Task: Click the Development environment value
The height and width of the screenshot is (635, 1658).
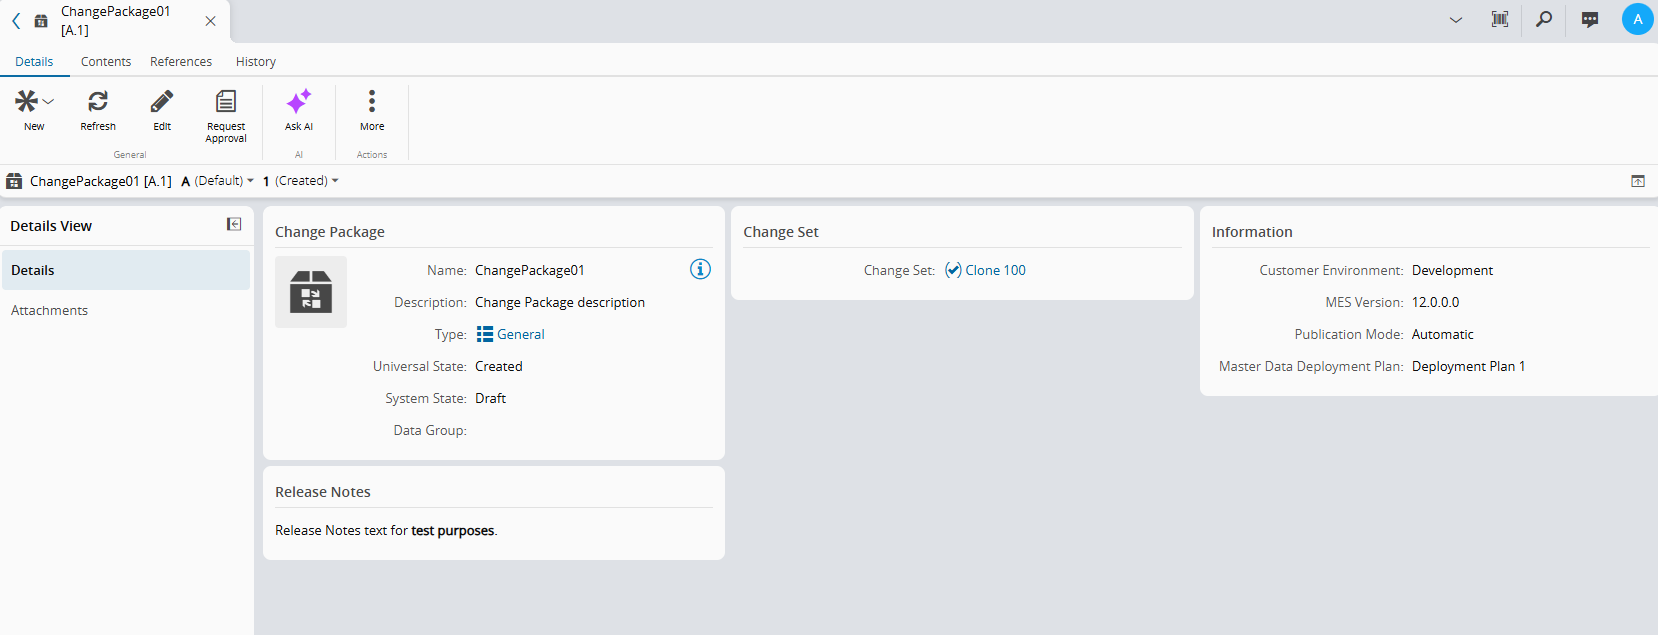Action: (1452, 270)
